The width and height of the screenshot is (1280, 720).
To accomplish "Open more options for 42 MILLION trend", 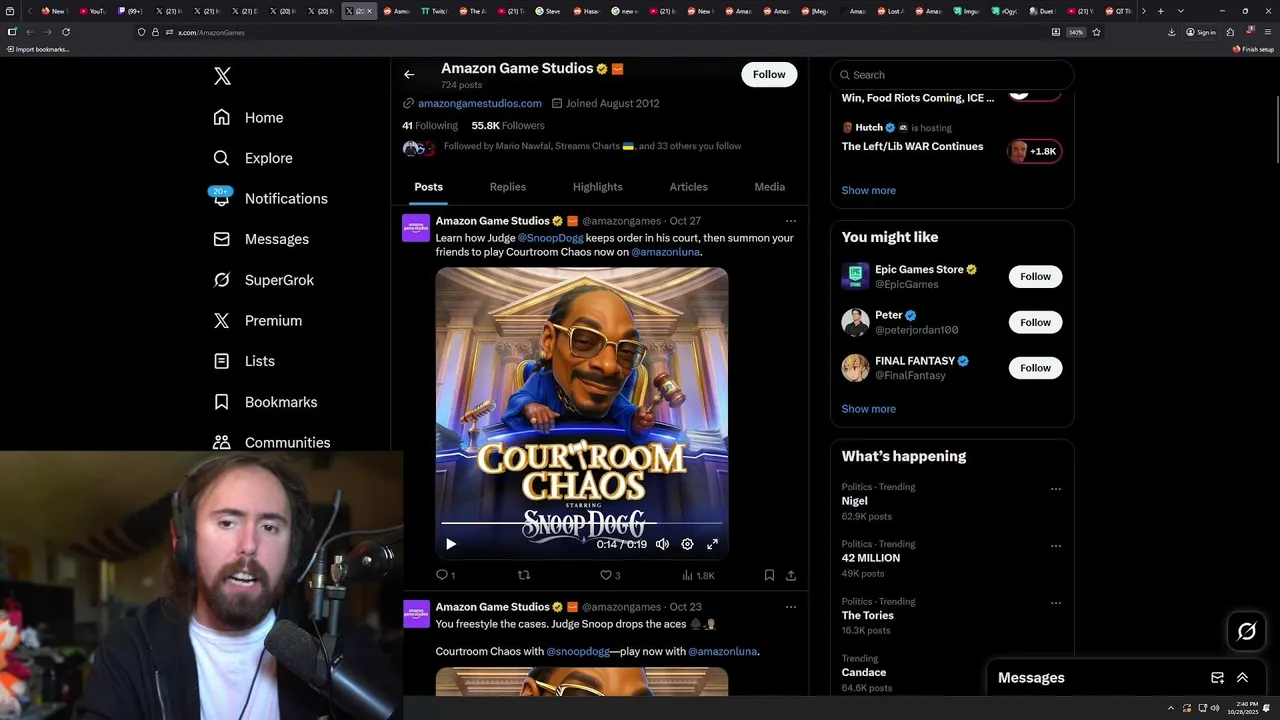I will point(1056,546).
